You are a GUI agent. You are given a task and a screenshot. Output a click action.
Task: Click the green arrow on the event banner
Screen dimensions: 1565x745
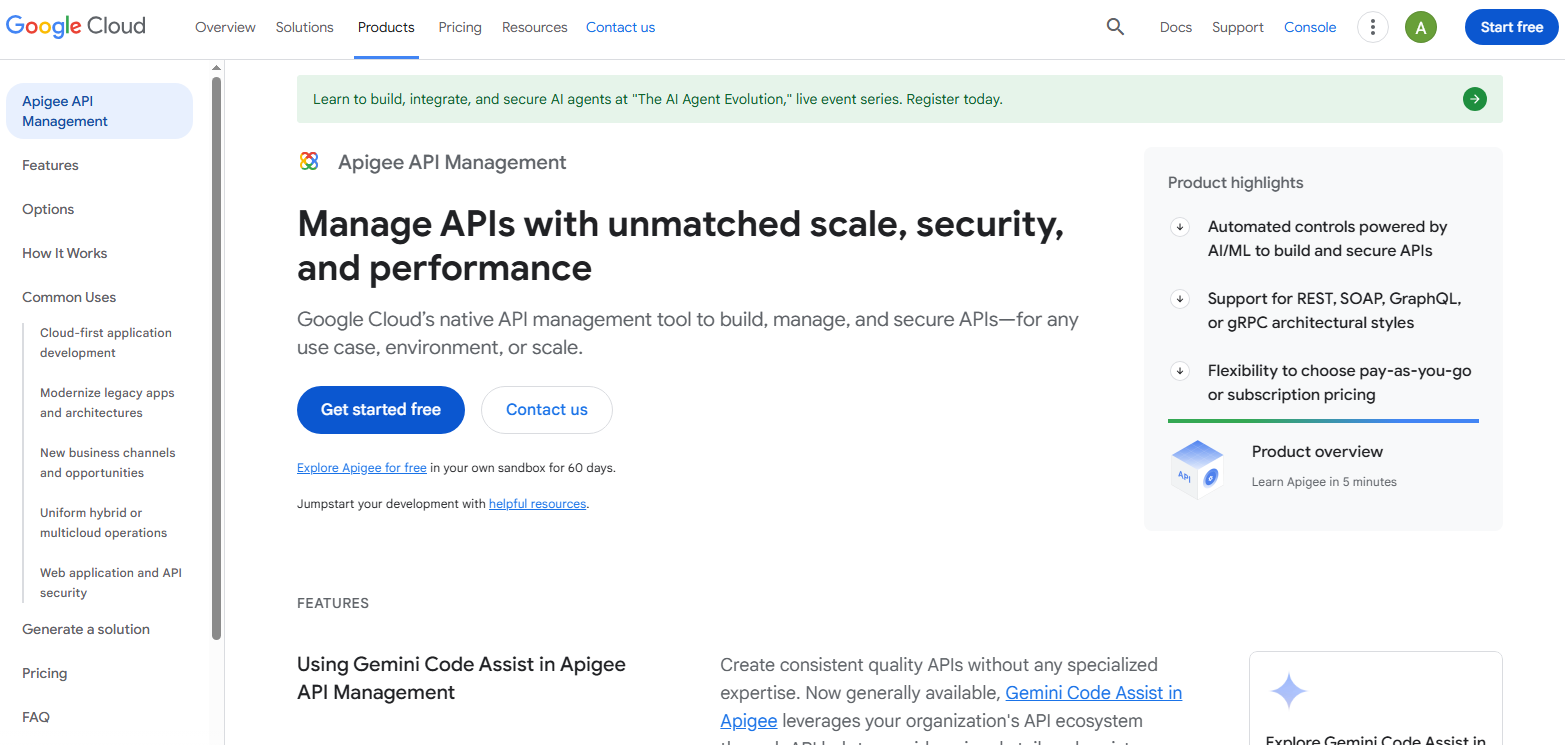point(1474,99)
